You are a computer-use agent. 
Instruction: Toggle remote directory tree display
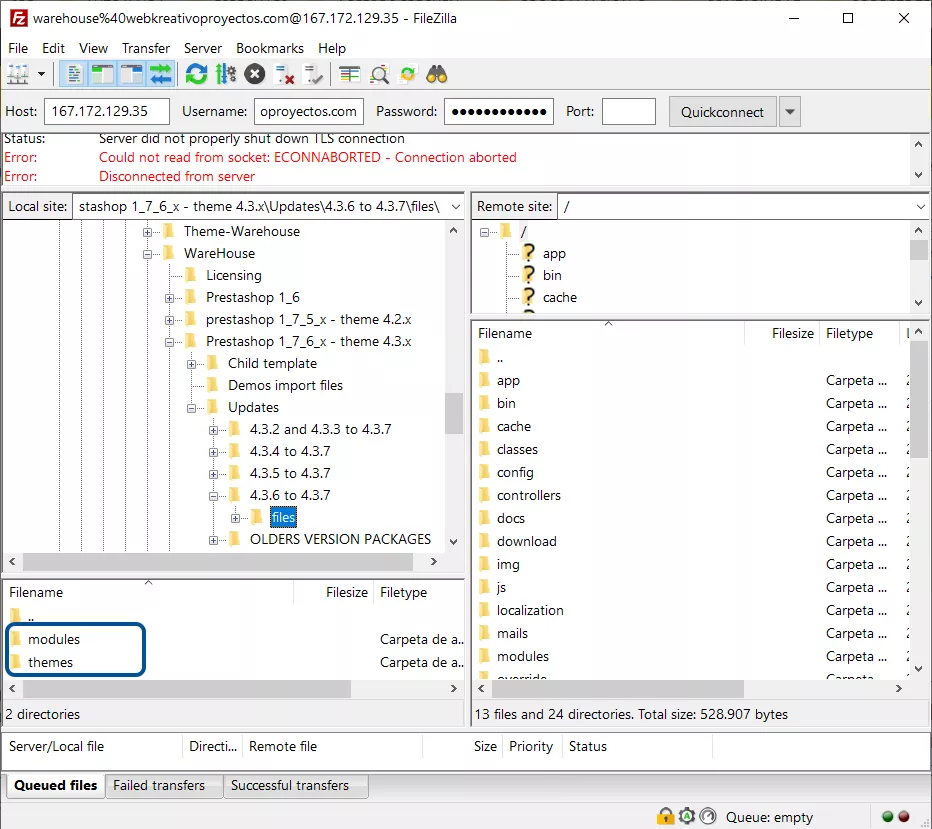pos(131,74)
